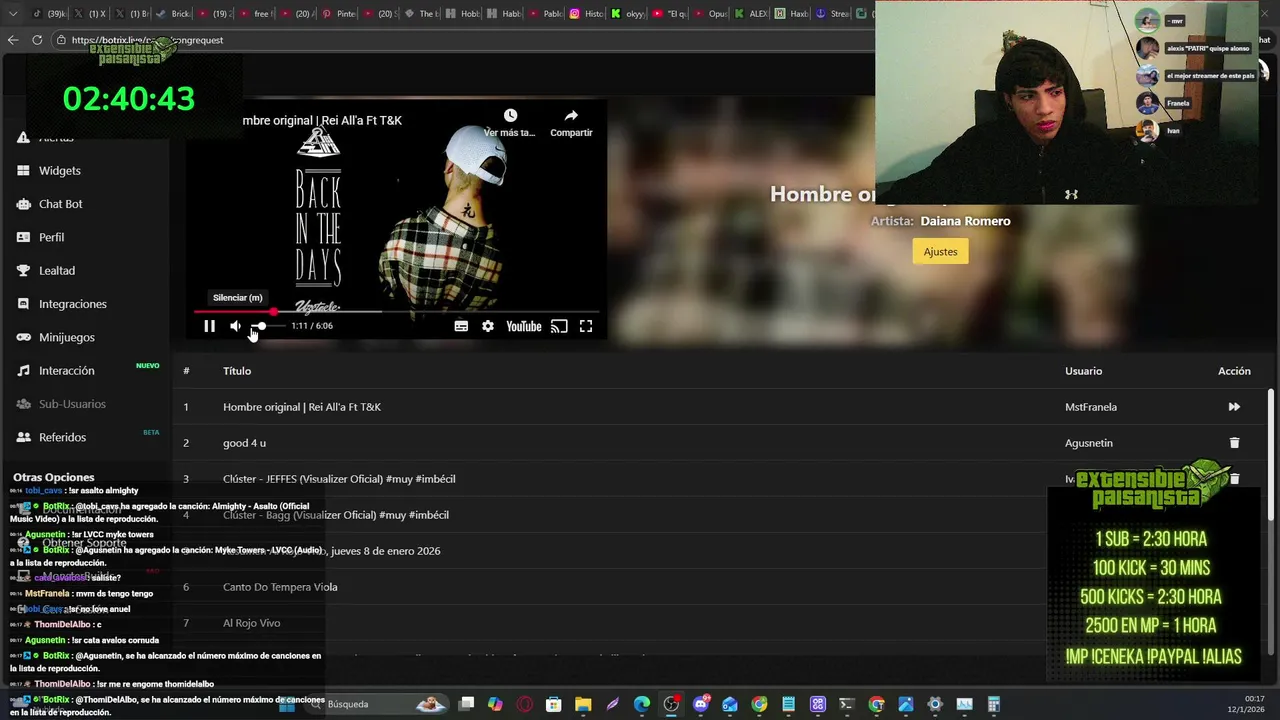Click the Interacción music note icon

pos(23,371)
